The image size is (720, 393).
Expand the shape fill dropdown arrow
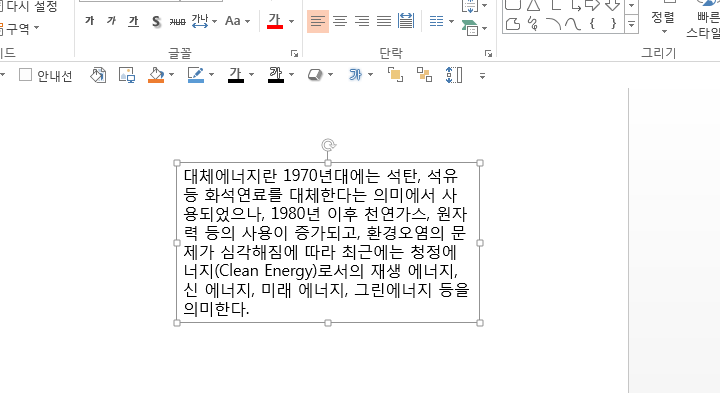point(172,74)
